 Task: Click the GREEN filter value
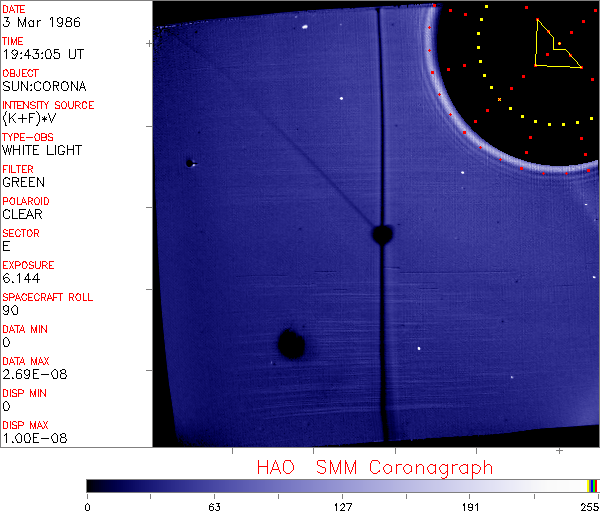click(x=23, y=182)
